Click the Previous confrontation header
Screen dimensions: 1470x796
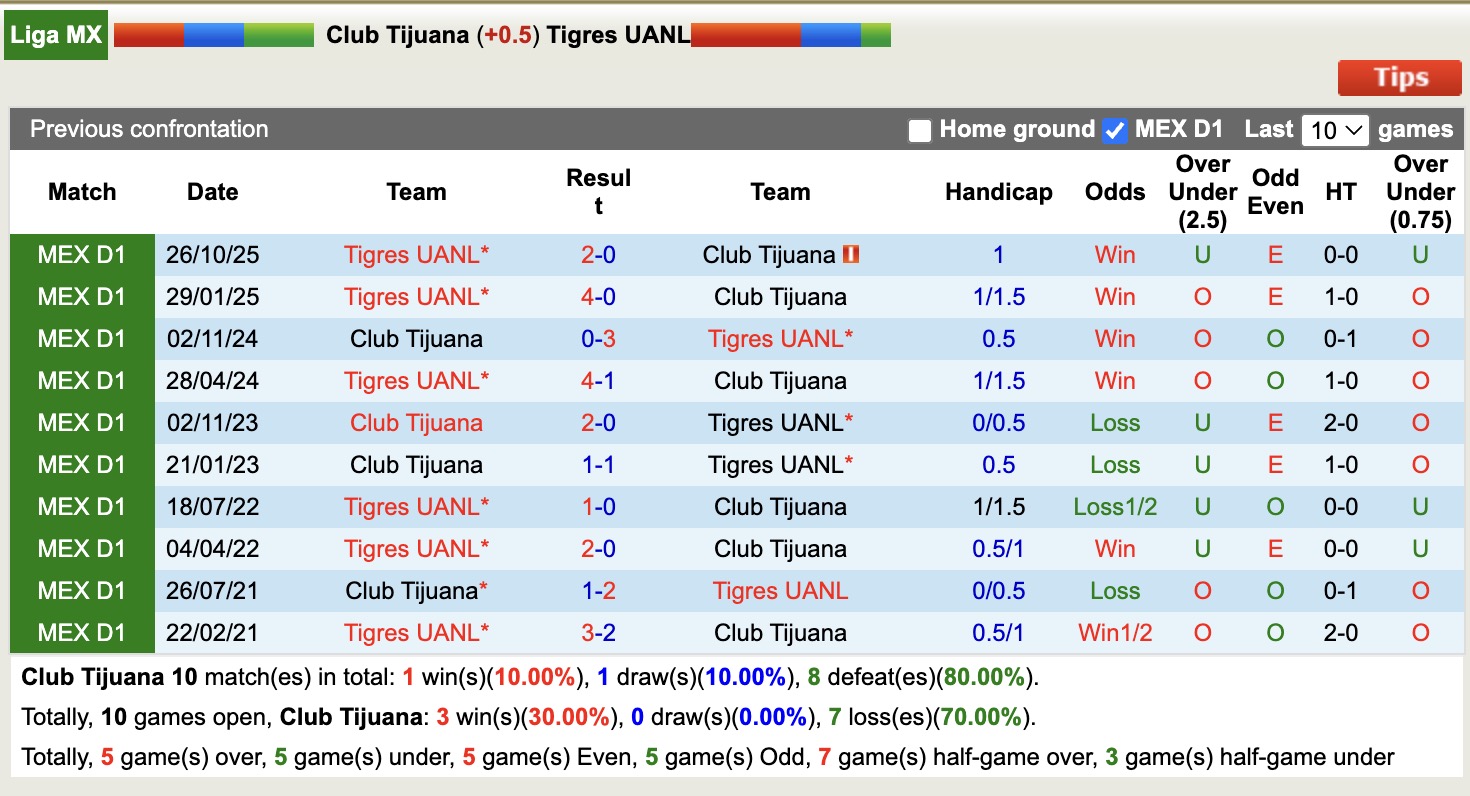148,129
